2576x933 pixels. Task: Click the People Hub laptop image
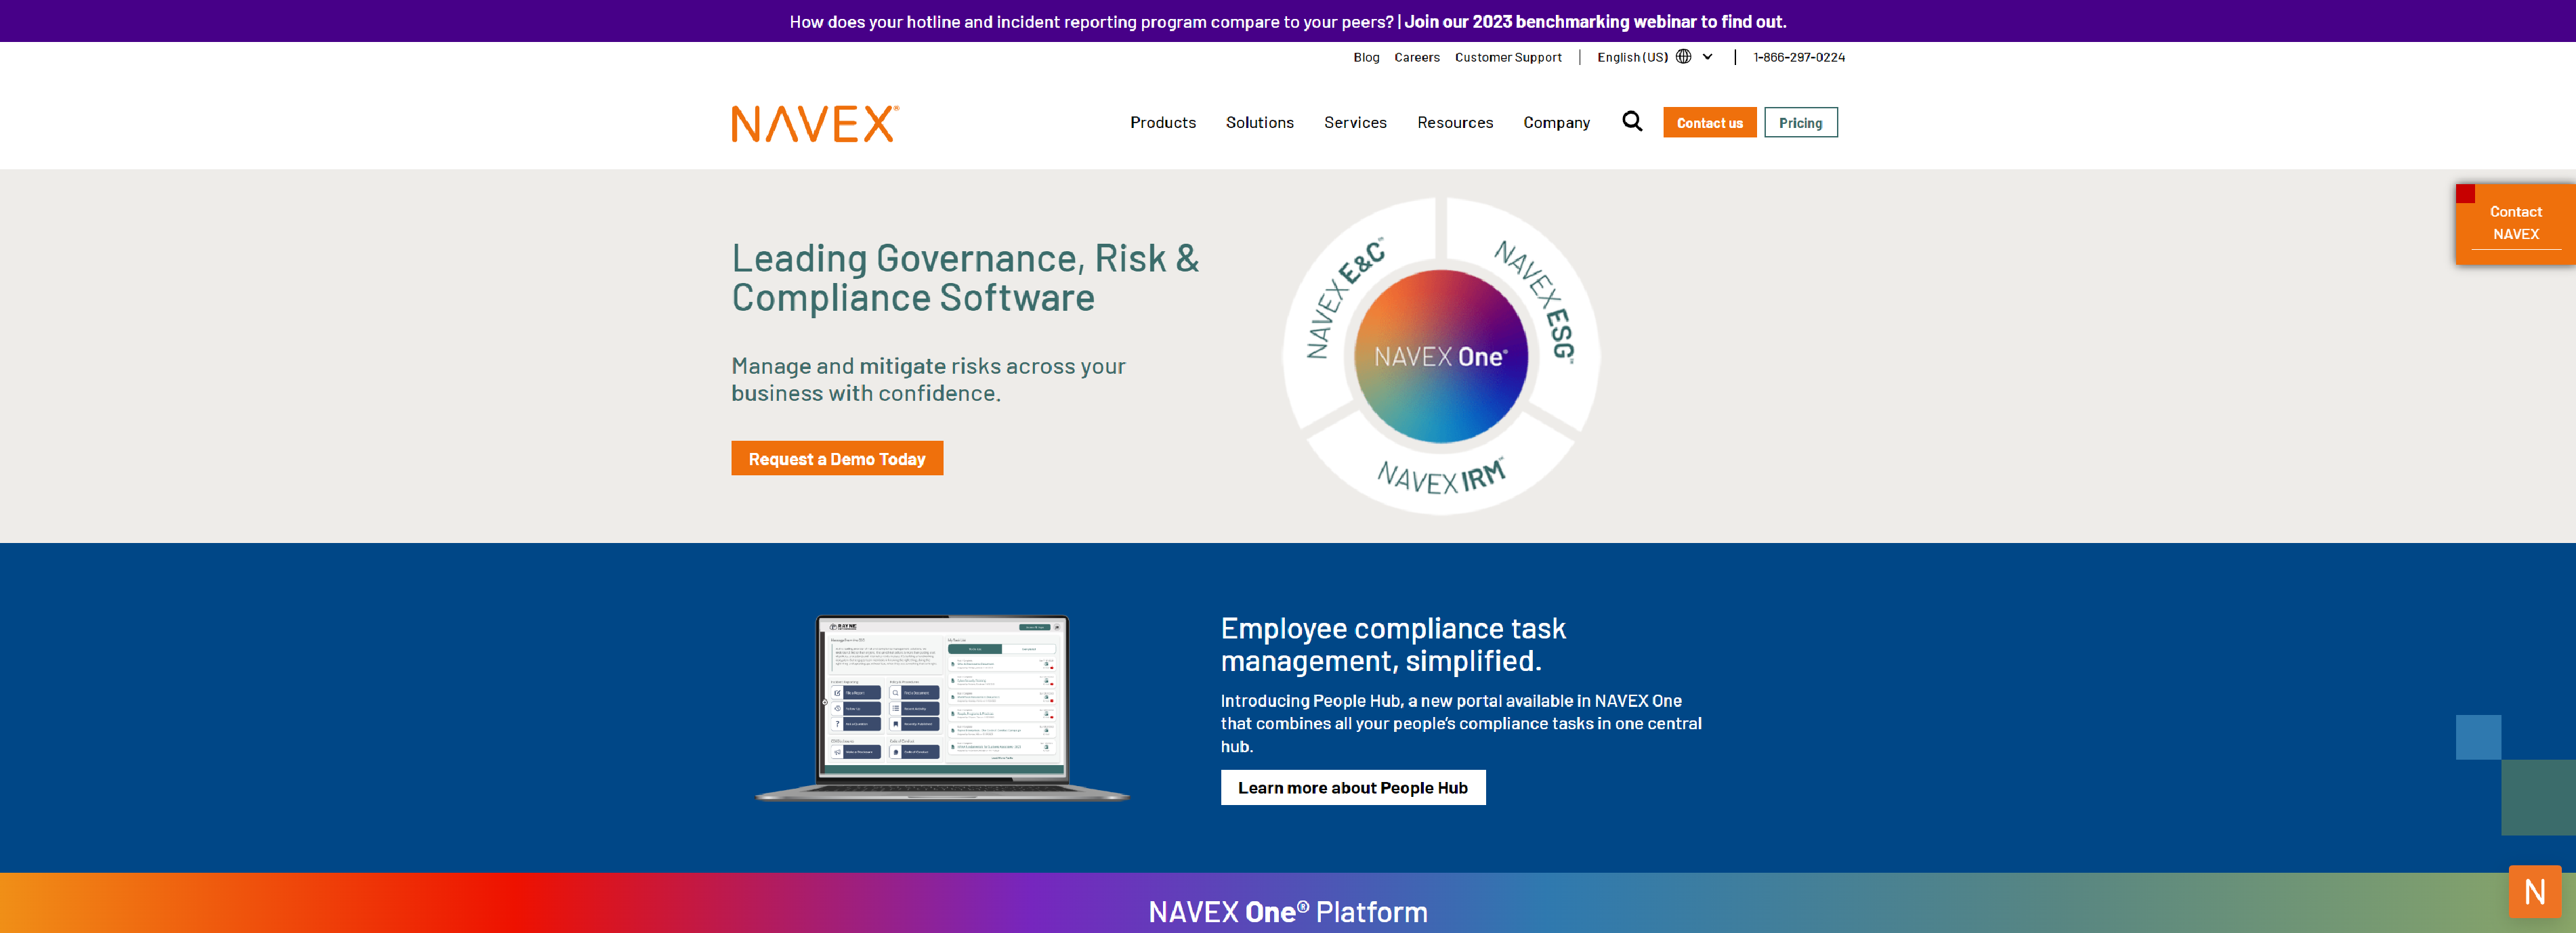pos(942,707)
